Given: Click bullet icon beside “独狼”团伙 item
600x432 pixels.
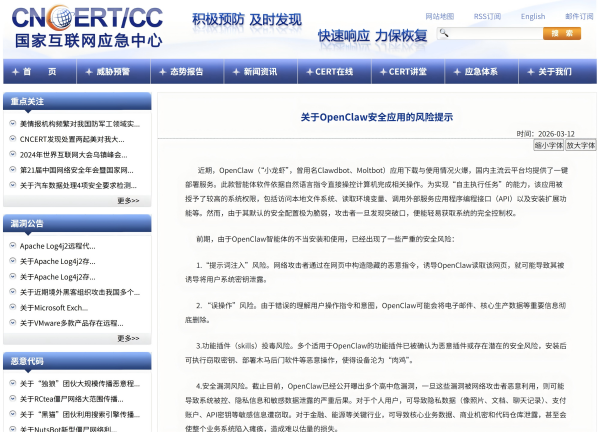Looking at the screenshot, I should click(x=13, y=383).
